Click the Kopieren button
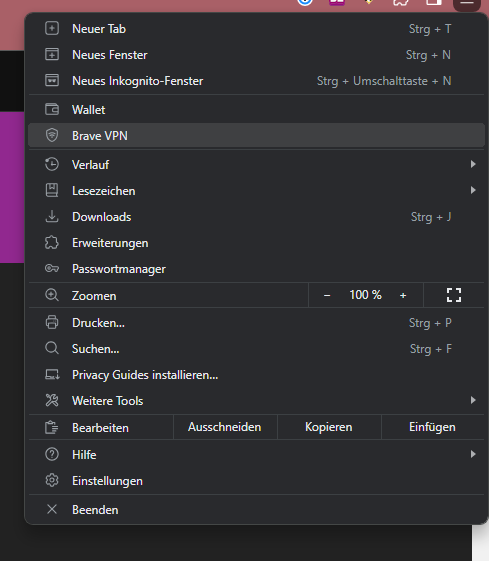 click(329, 427)
